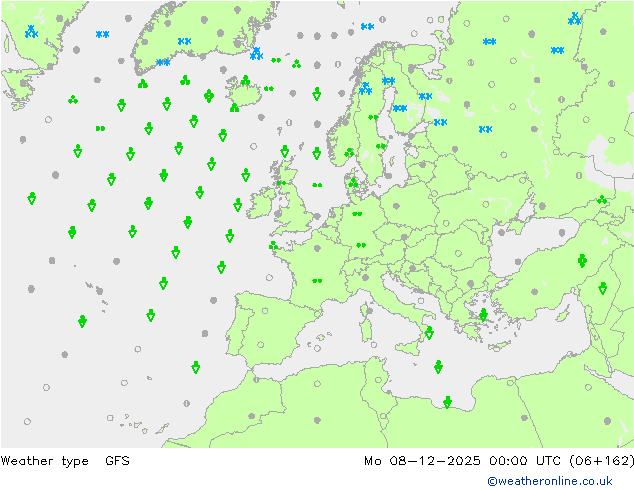Click rain symbol on the Libyan coast
Image resolution: width=634 pixels, height=490 pixels.
coord(447,402)
